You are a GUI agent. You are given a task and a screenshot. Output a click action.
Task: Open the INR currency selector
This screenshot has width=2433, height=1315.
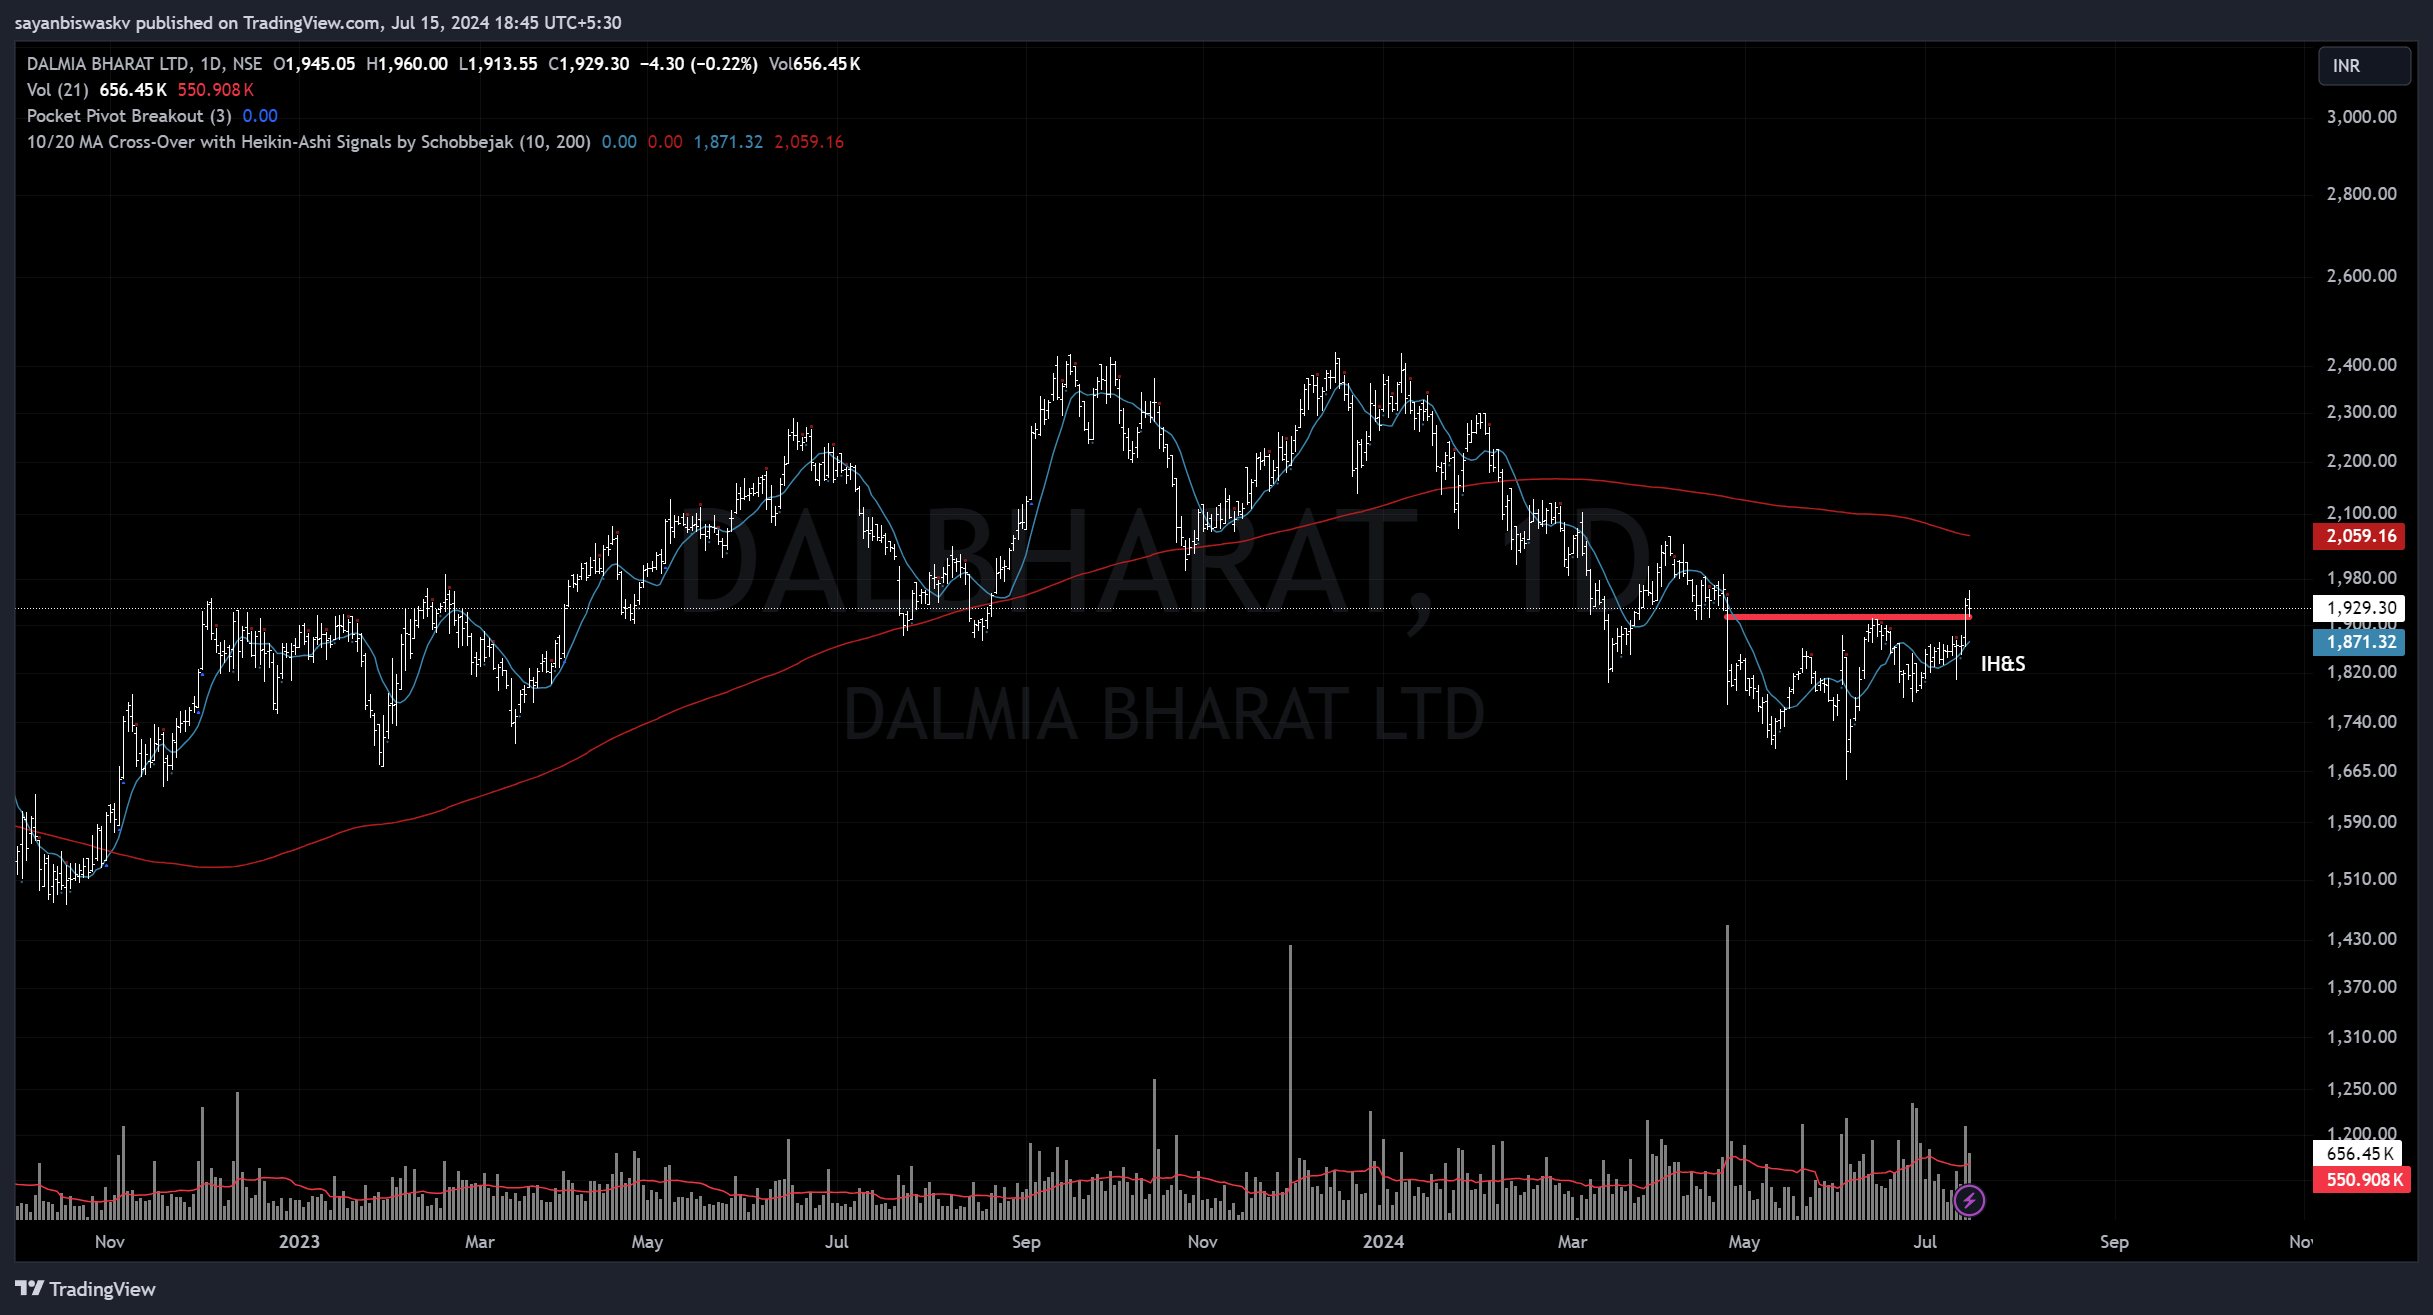click(x=2363, y=66)
